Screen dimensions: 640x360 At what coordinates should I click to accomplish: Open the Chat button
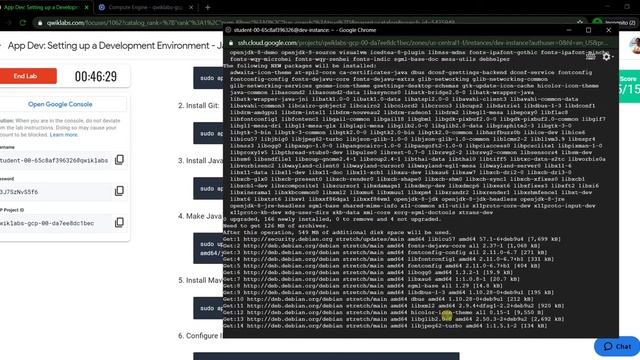coord(617,346)
